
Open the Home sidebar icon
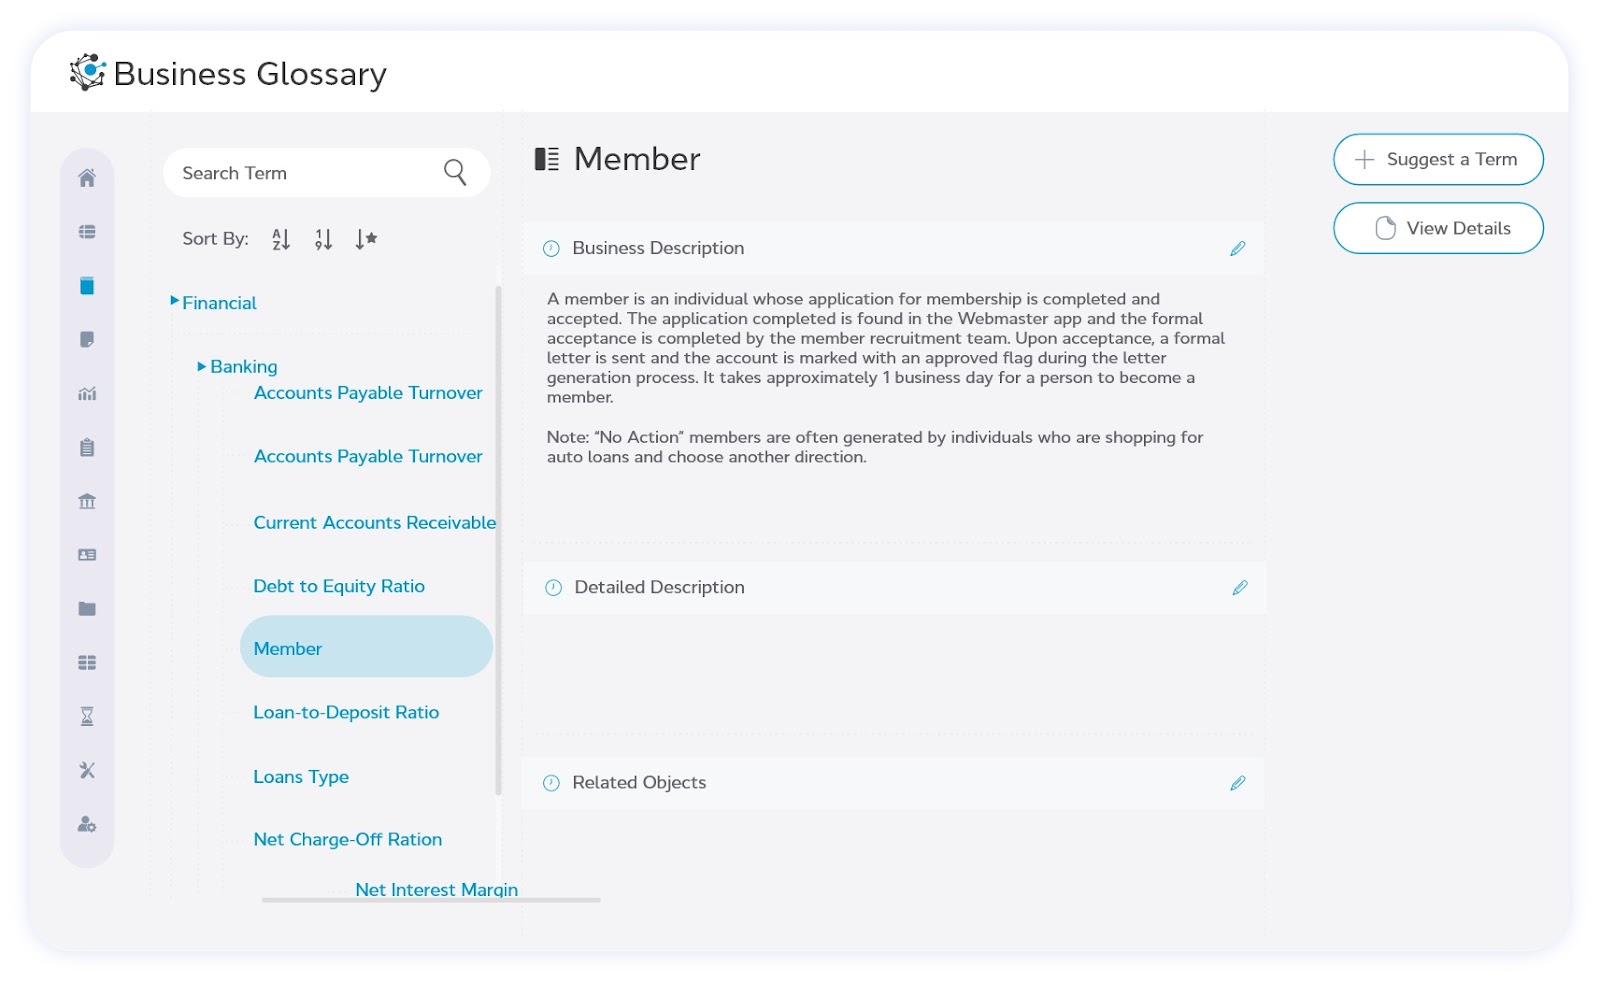click(87, 178)
